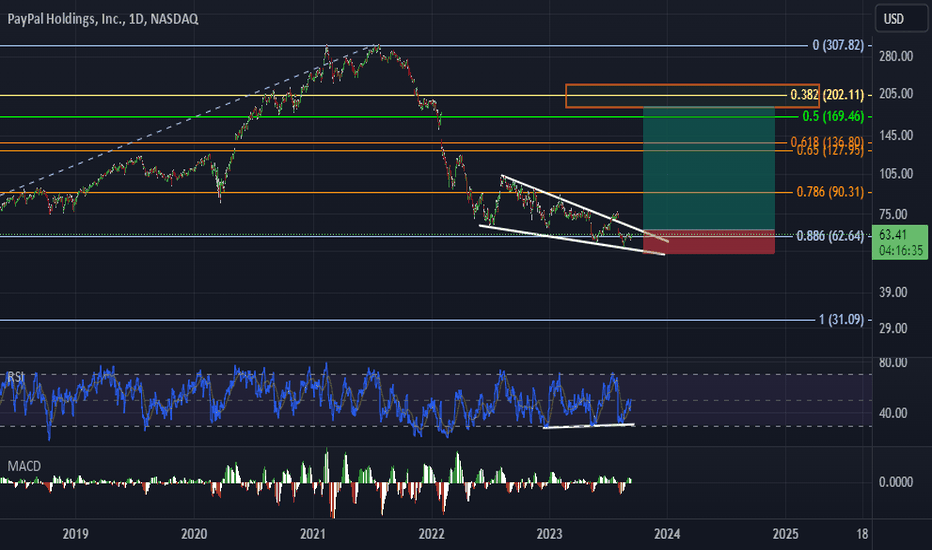Select the 0.886 (62.64) Fibonacci label

[x=830, y=235]
